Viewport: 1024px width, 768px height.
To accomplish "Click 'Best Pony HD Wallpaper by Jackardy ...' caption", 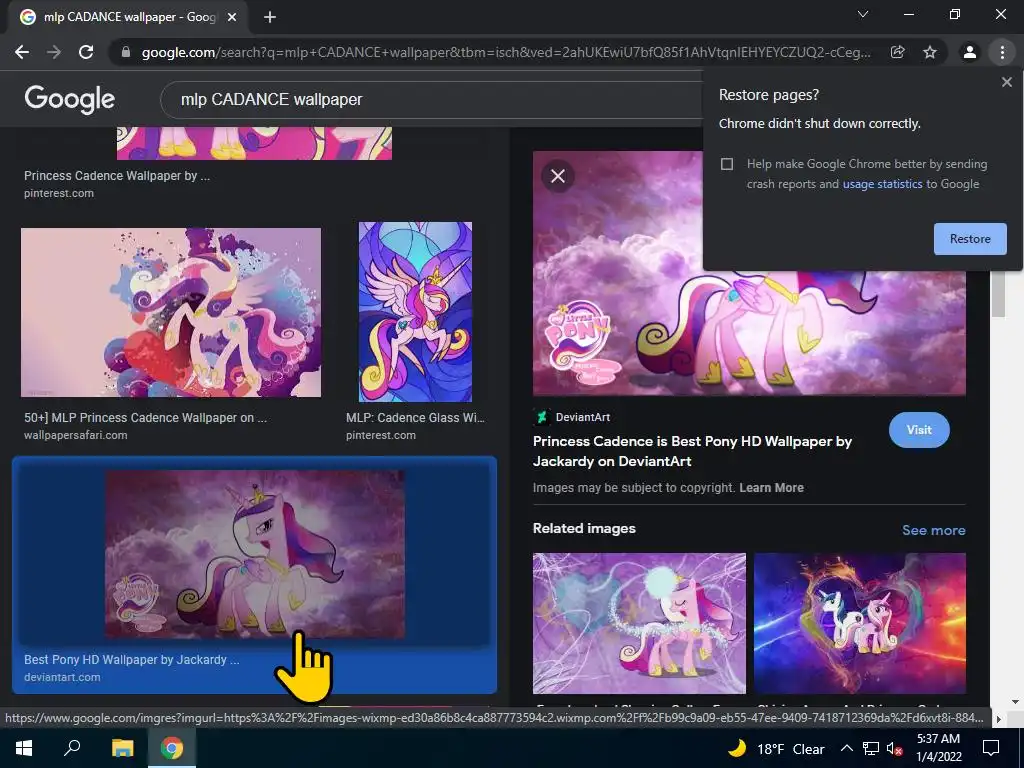I will click(x=132, y=660).
